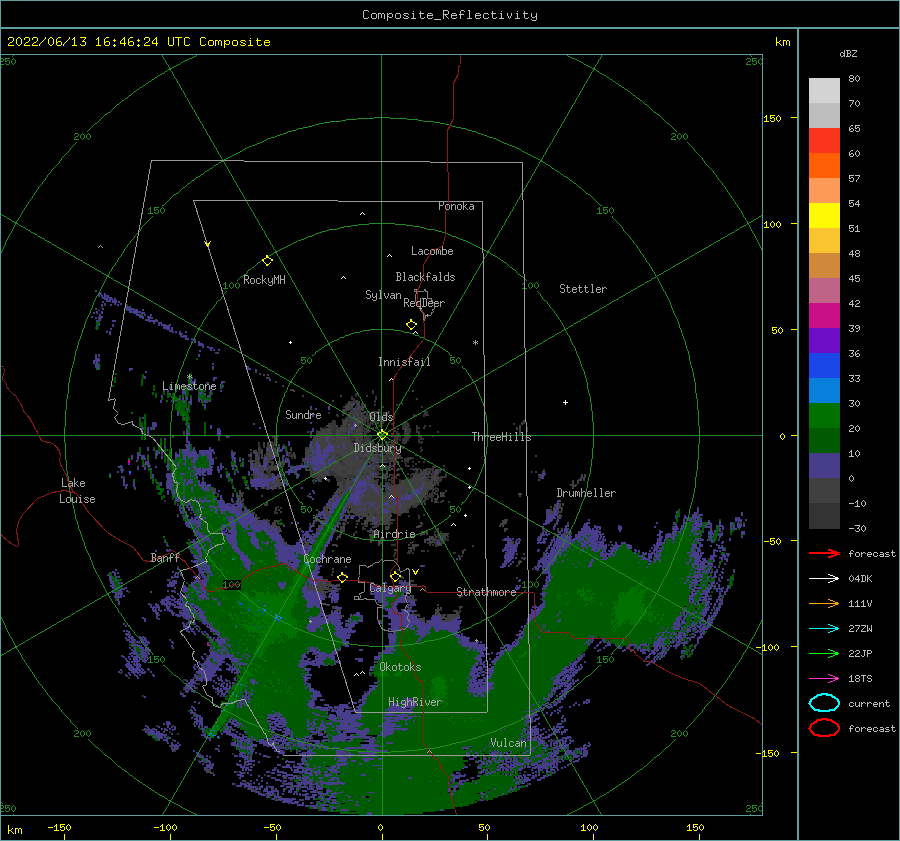Click the yellow diamond marker beside RockyMH
Screen dimensions: 900x841
click(x=267, y=261)
